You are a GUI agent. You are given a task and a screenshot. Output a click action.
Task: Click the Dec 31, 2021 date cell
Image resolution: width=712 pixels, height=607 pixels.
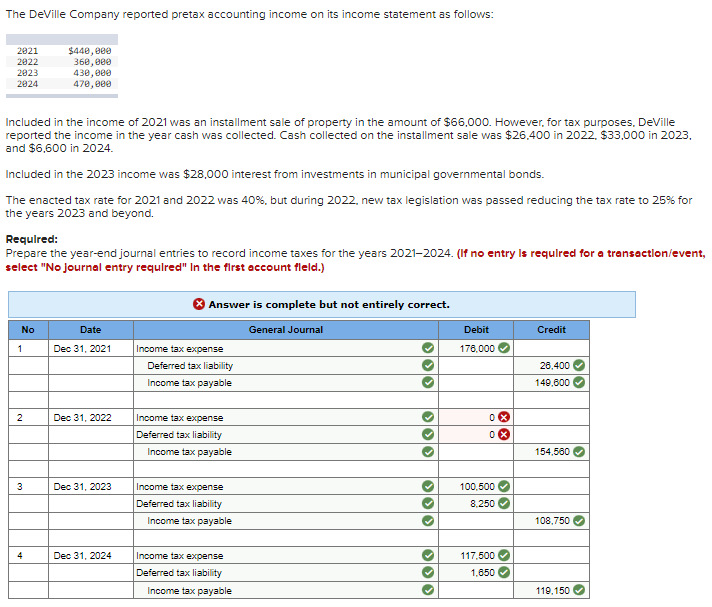click(91, 348)
